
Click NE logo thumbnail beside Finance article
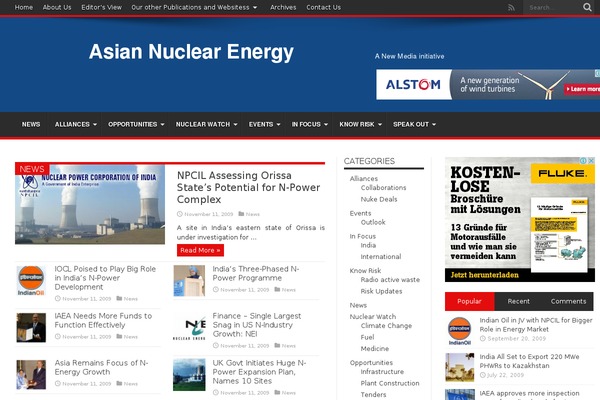[x=189, y=328]
